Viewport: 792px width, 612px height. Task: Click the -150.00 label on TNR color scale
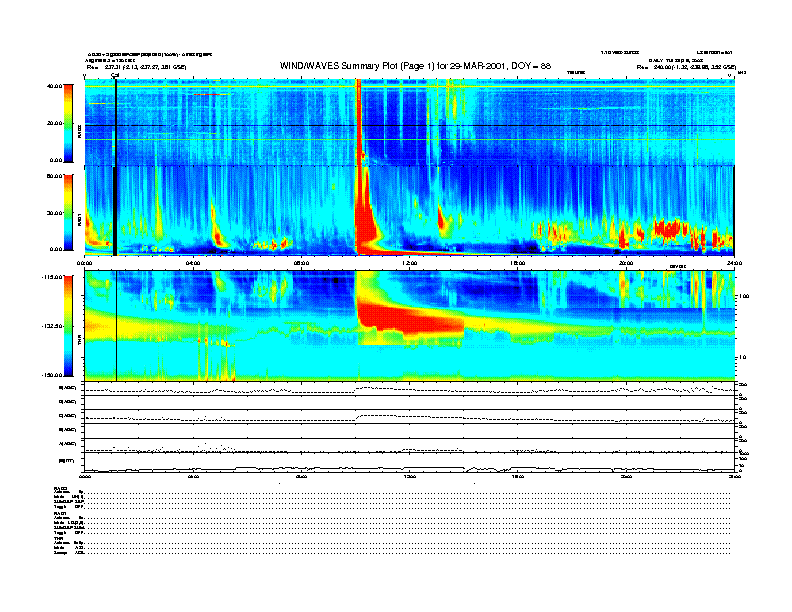click(x=52, y=375)
